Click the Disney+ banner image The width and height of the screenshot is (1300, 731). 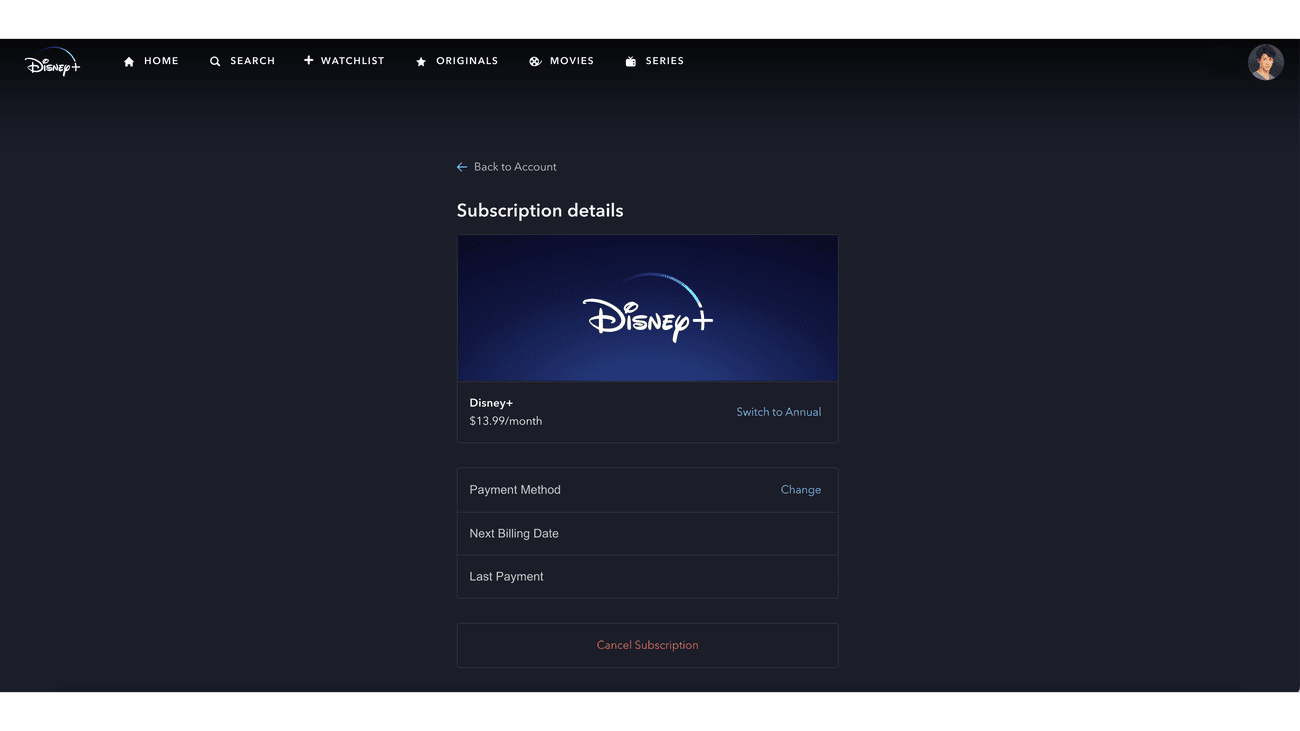[x=647, y=307]
